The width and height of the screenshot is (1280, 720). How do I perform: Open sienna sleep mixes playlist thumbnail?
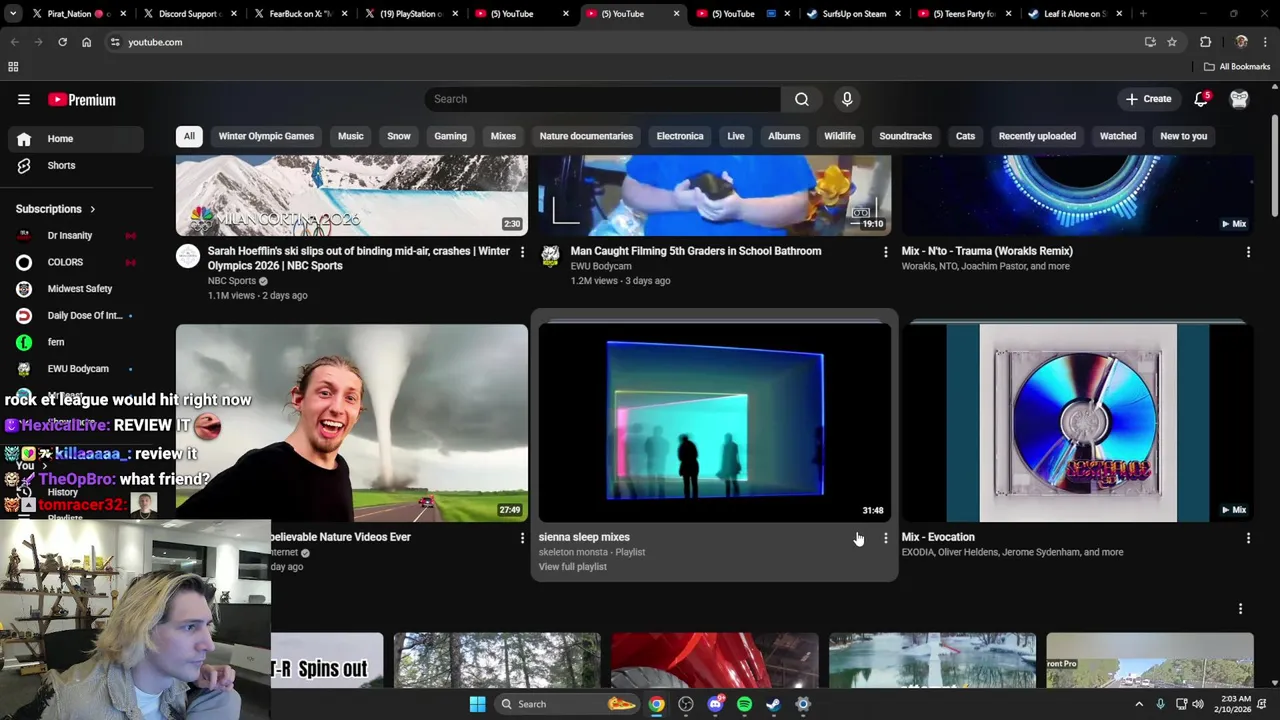[715, 423]
